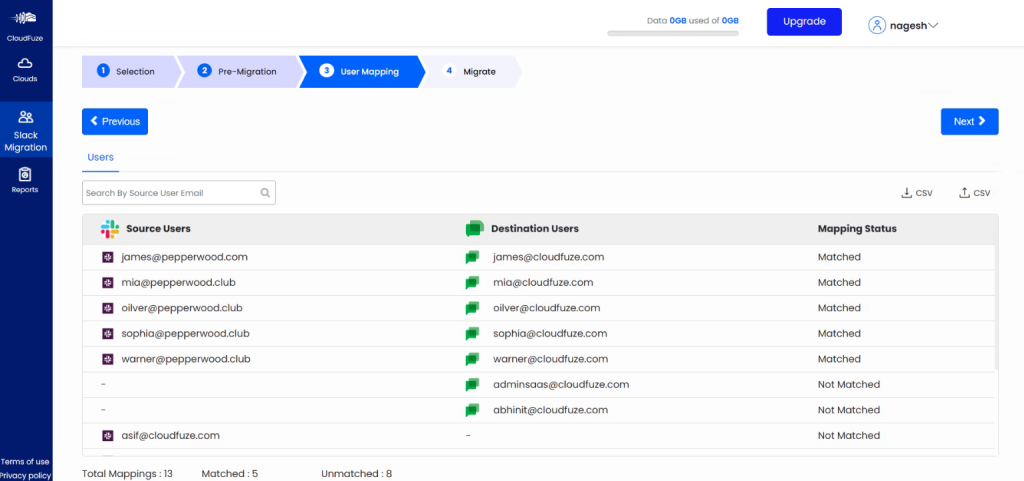Click the Slack icon beside warner@pepperwood.club
The width and height of the screenshot is (1024, 481).
pyautogui.click(x=108, y=359)
